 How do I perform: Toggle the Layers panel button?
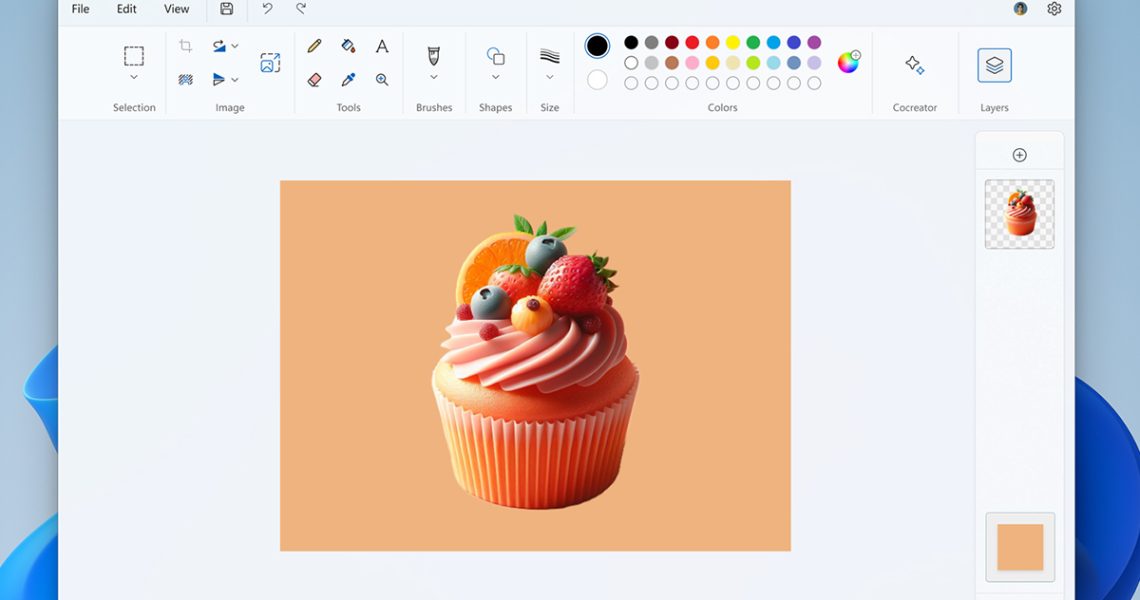coord(995,65)
